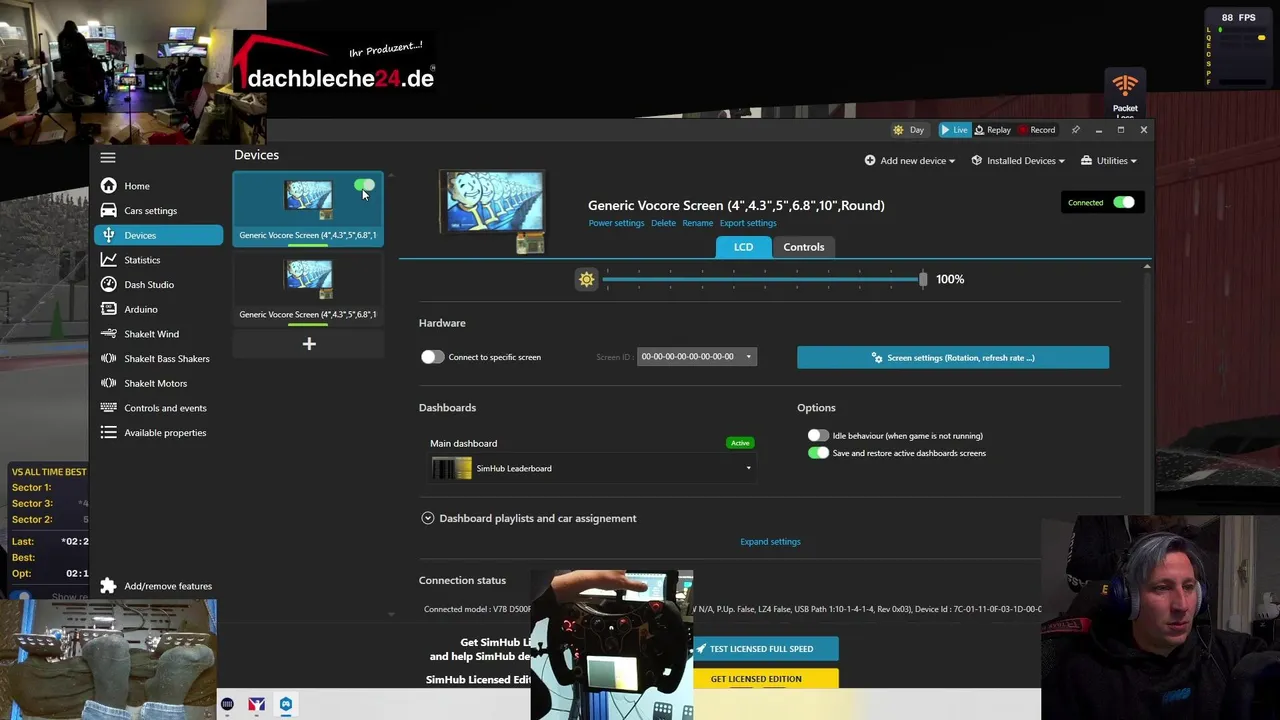The width and height of the screenshot is (1280, 720).
Task: Open Arduino settings
Action: (141, 309)
